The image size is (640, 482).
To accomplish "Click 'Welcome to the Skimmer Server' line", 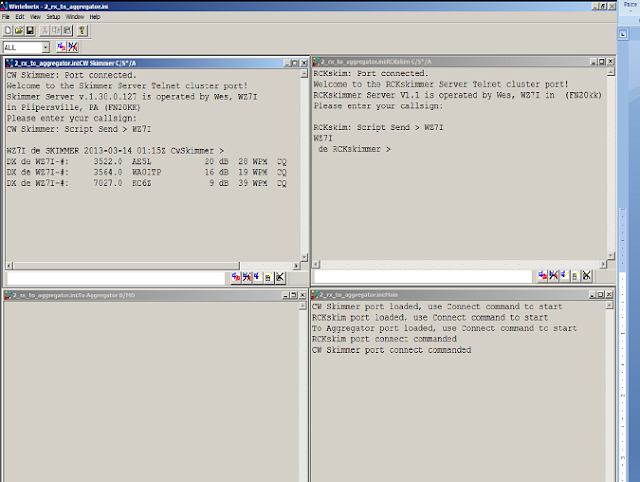I will tap(127, 86).
